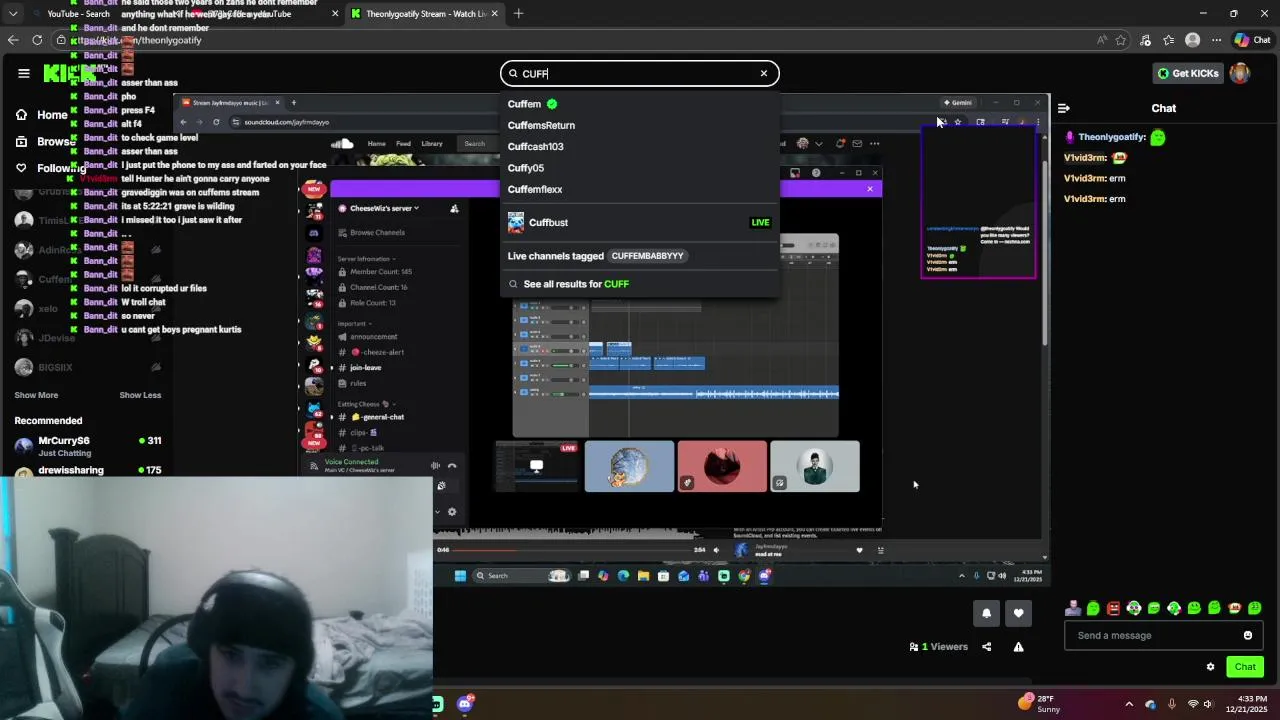Screen dimensions: 1280x720
Task: Open the media control icon in the browser toolbar
Action: (1145, 40)
